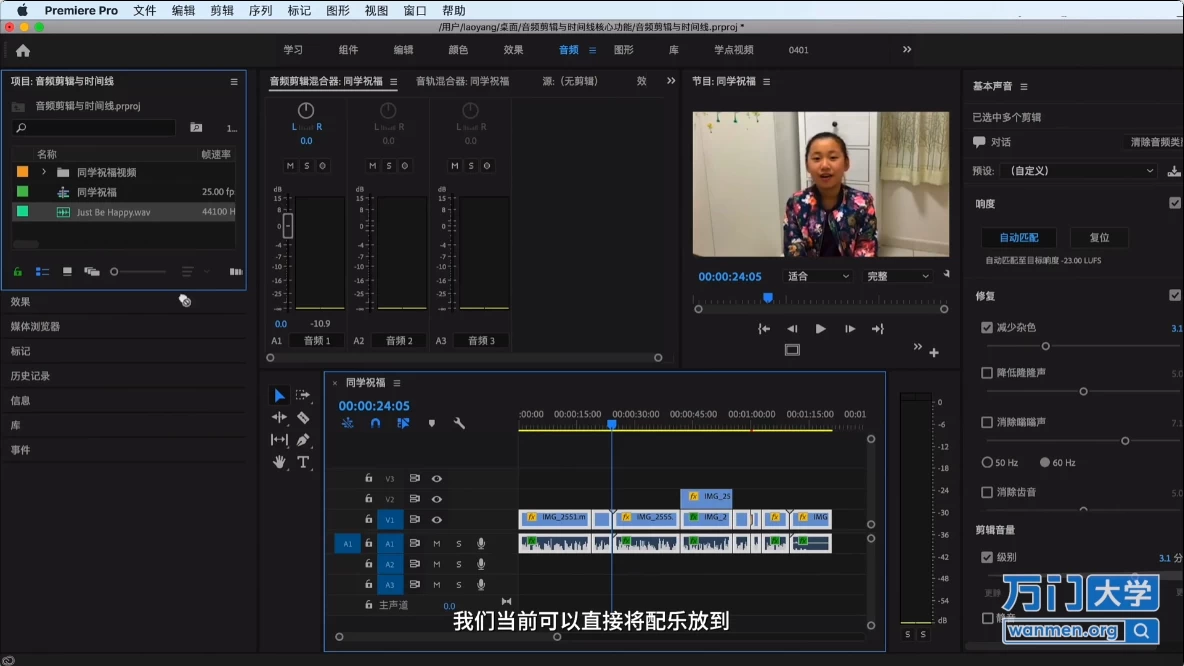Click the 复位 button under 响度
Screen dimensions: 1184x666
(x=1099, y=238)
